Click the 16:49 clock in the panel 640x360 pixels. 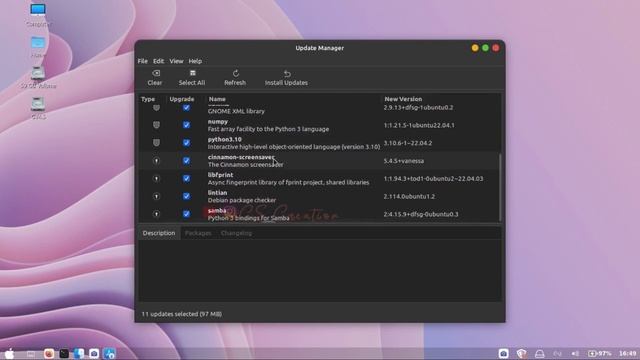click(628, 353)
